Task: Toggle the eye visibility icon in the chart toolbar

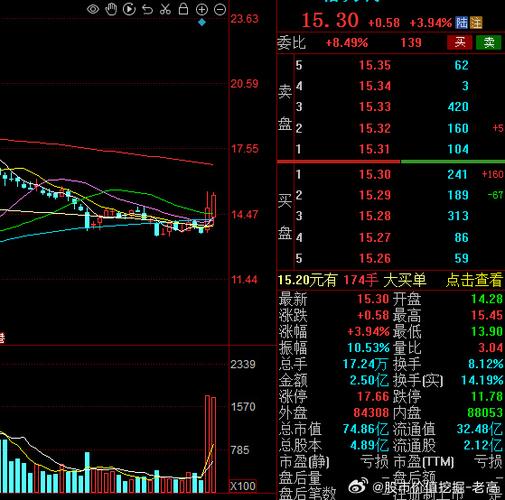Action: coord(93,9)
